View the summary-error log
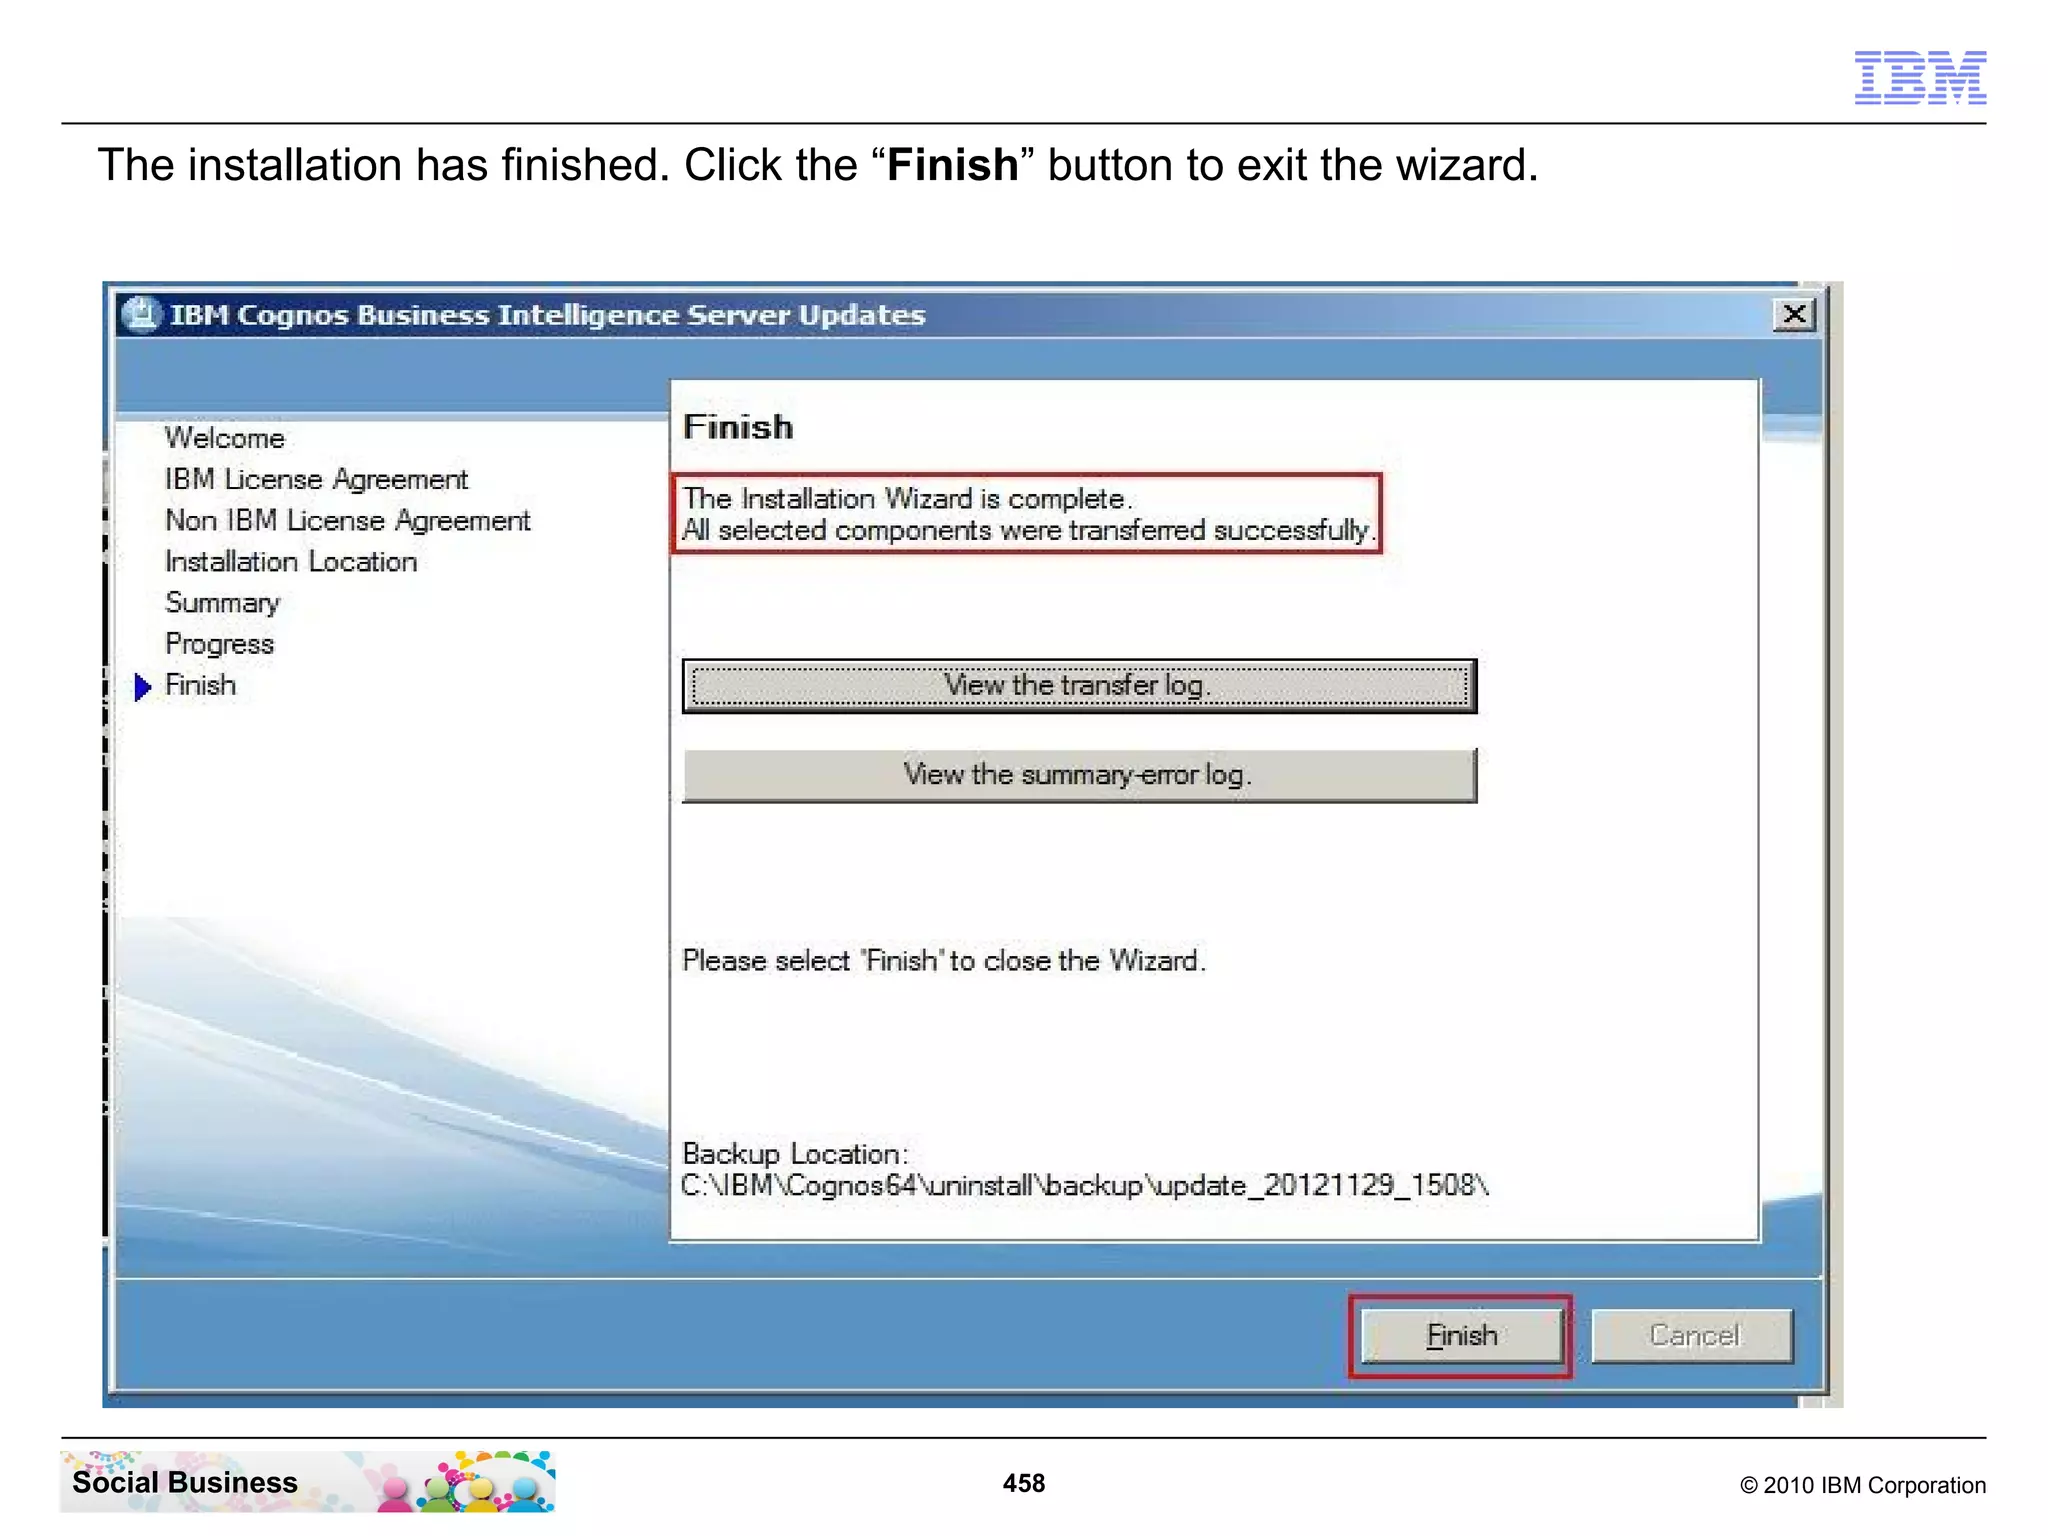This screenshot has width=2048, height=1536. click(x=1079, y=775)
